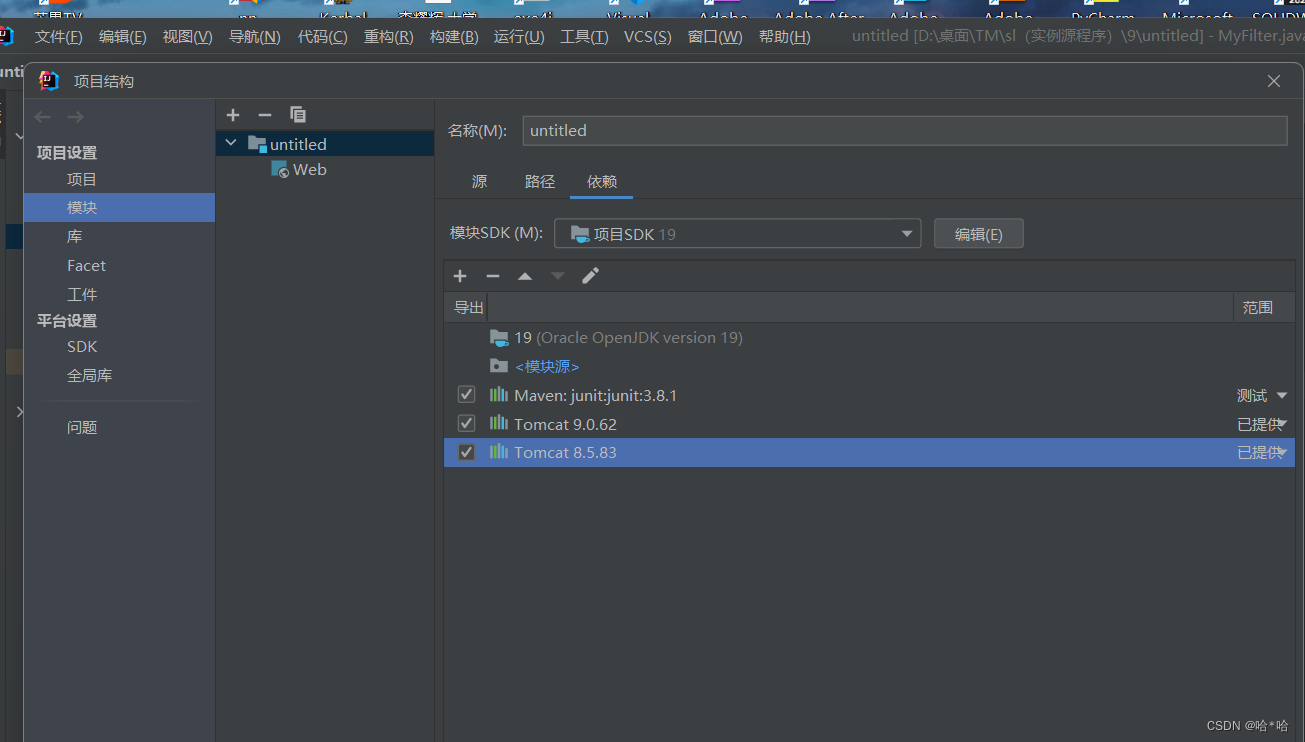Open the 重构(R) menu

[388, 37]
